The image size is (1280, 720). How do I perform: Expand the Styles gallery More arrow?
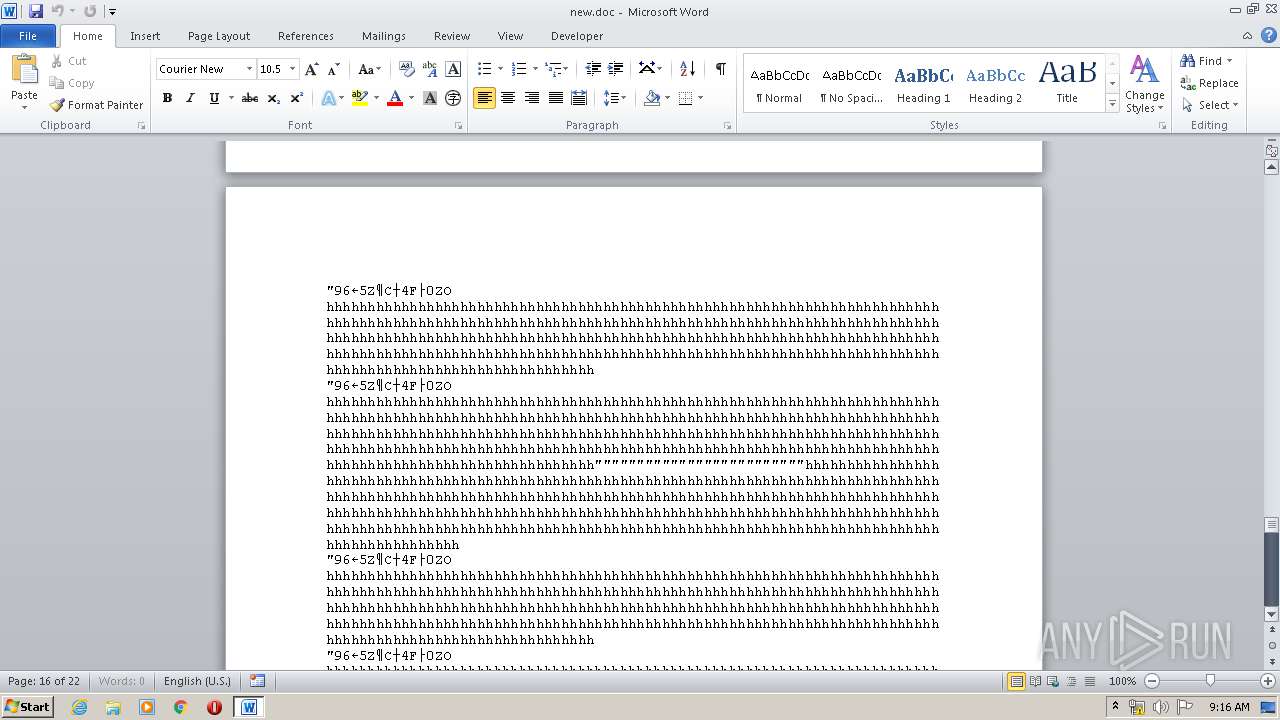[1112, 104]
